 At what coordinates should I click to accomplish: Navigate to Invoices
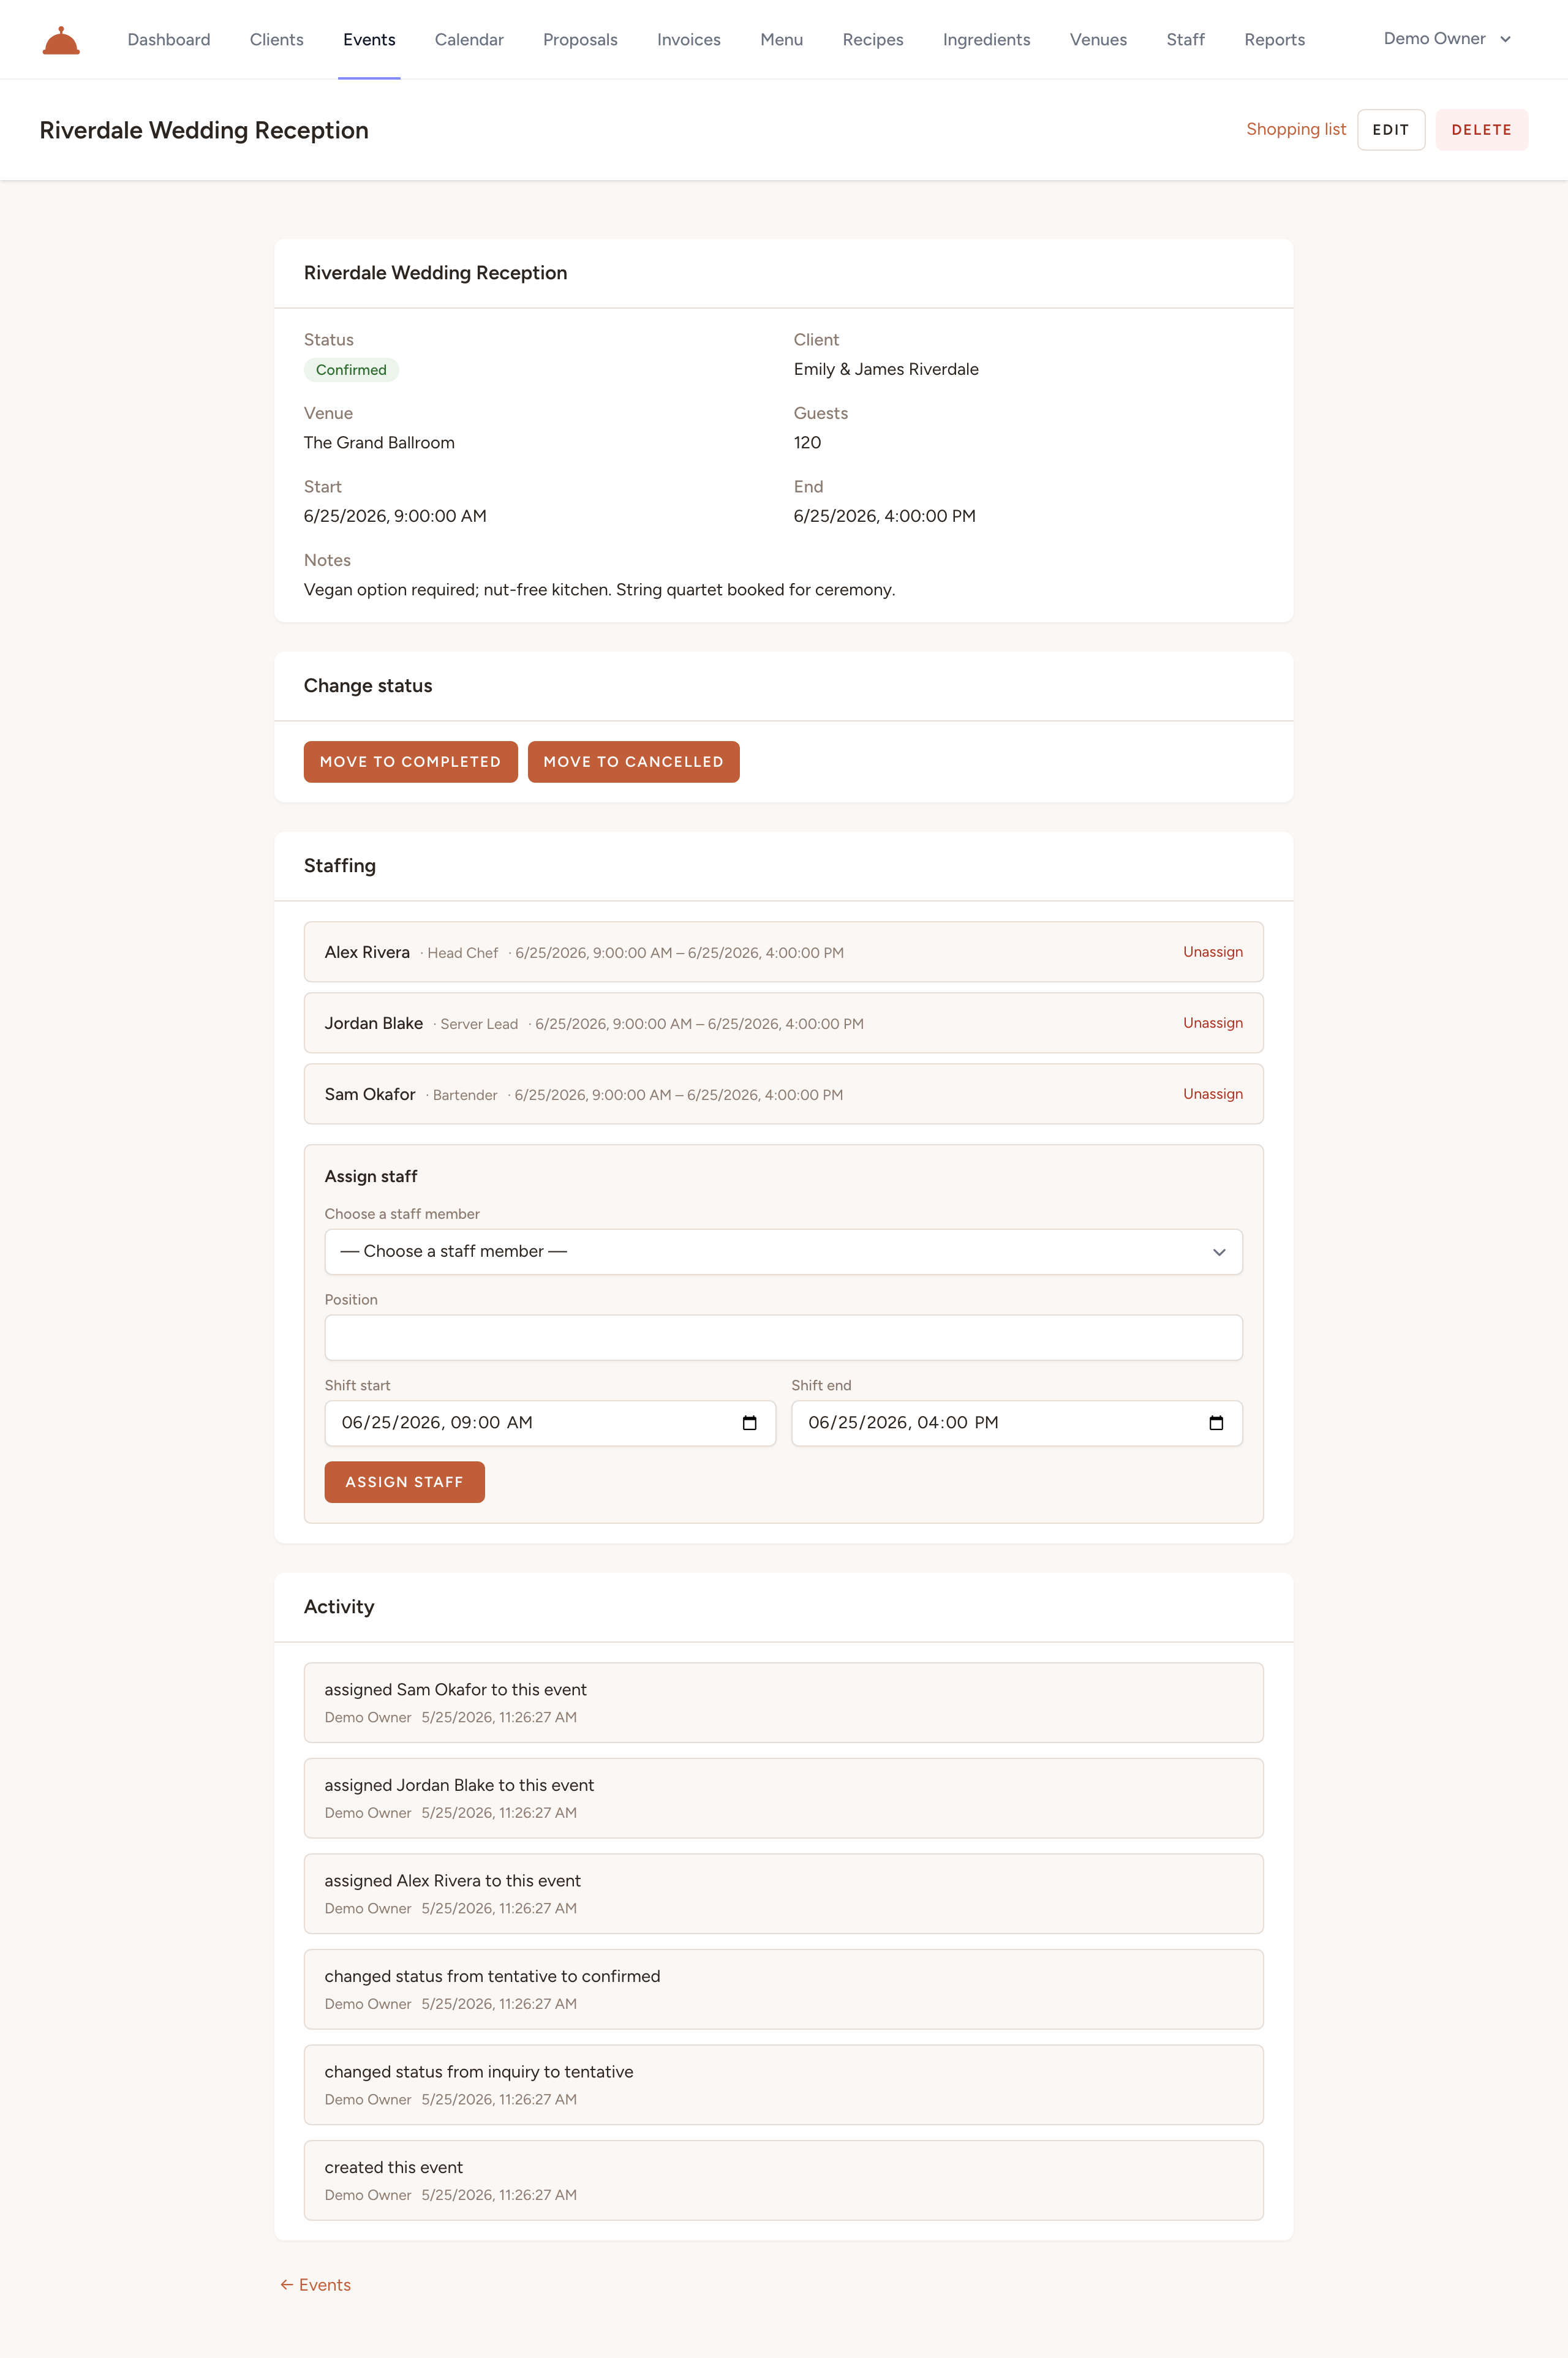pyautogui.click(x=689, y=40)
